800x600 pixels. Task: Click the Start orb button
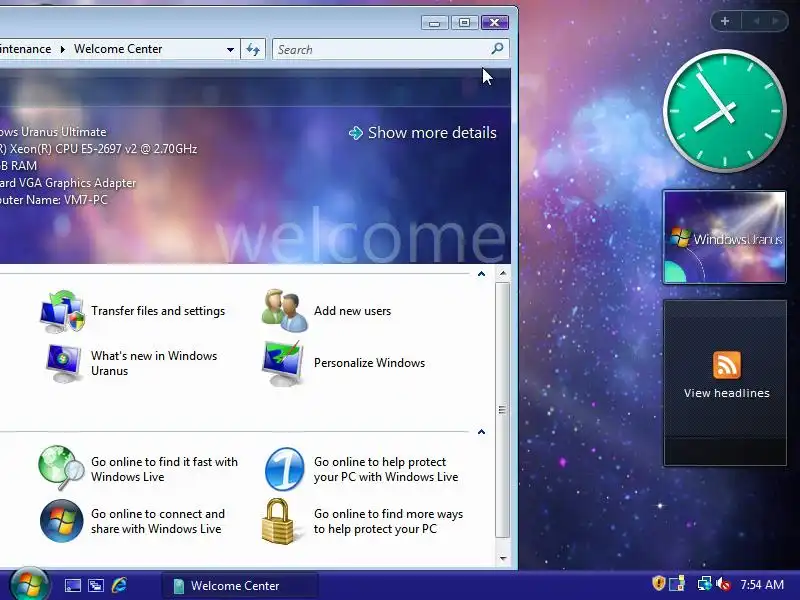30,585
